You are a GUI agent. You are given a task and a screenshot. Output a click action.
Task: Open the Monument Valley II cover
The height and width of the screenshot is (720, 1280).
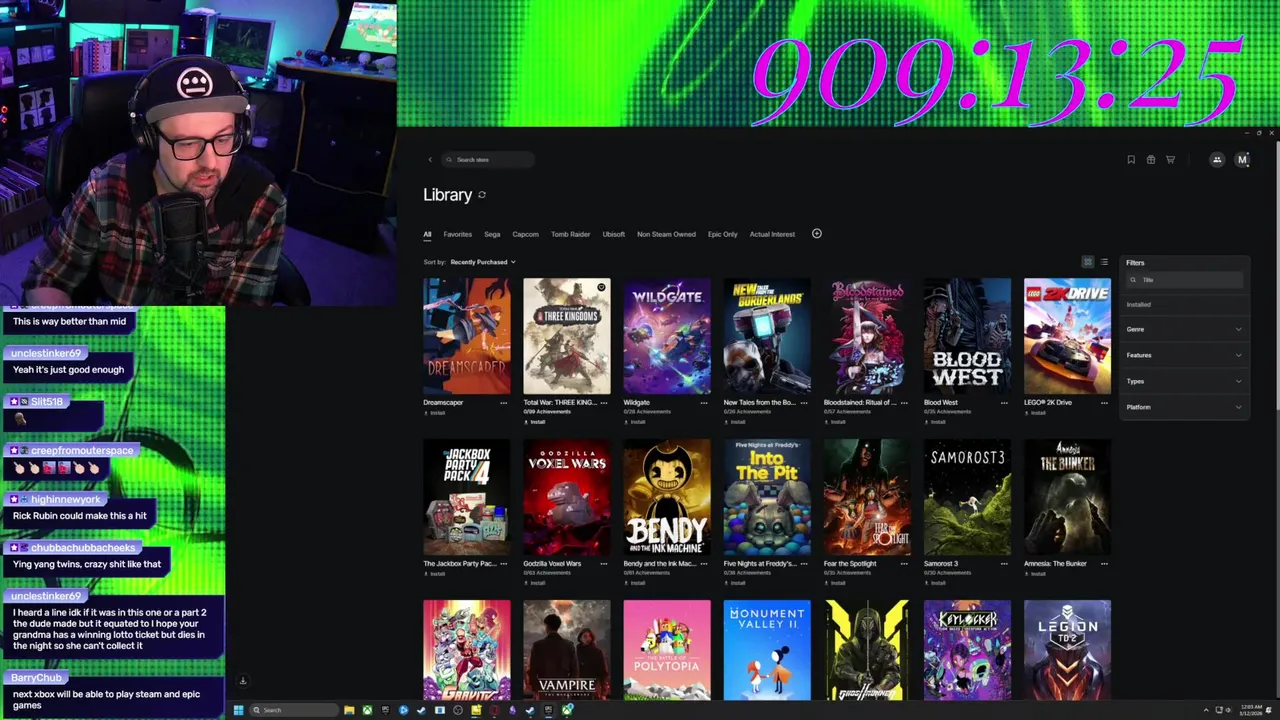click(767, 650)
